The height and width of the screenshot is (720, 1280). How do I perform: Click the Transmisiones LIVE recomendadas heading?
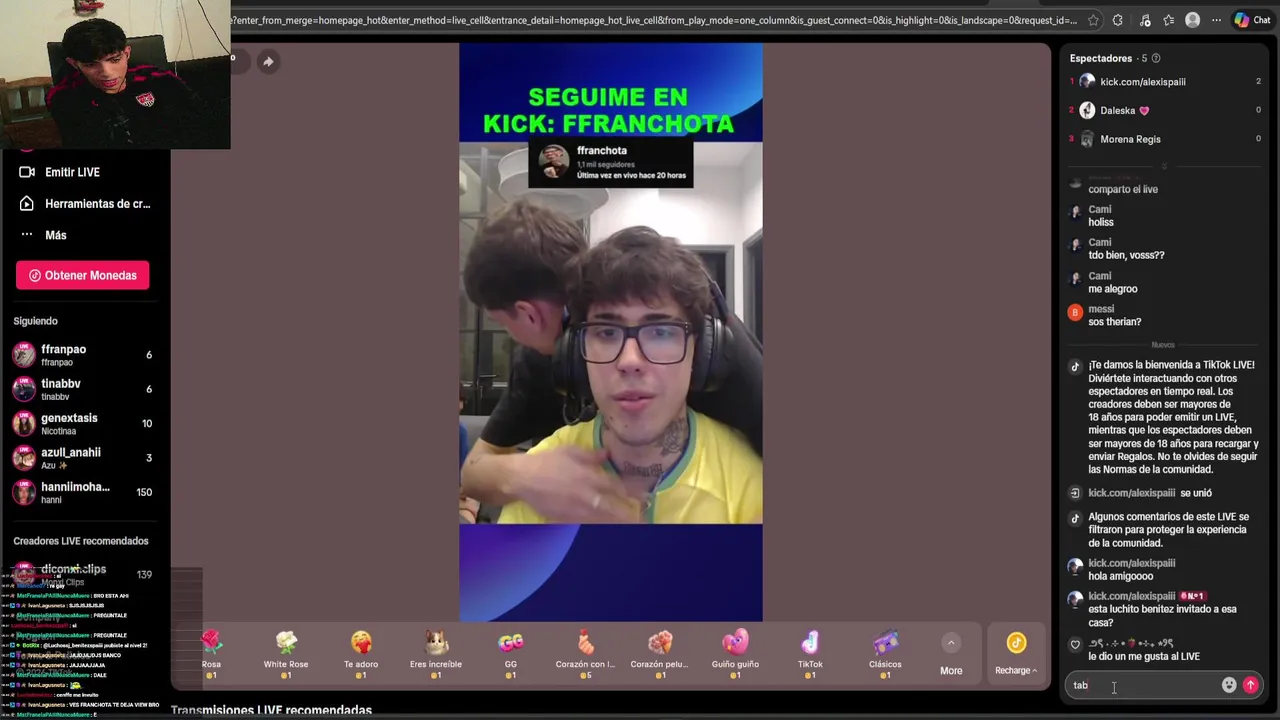[x=271, y=710]
